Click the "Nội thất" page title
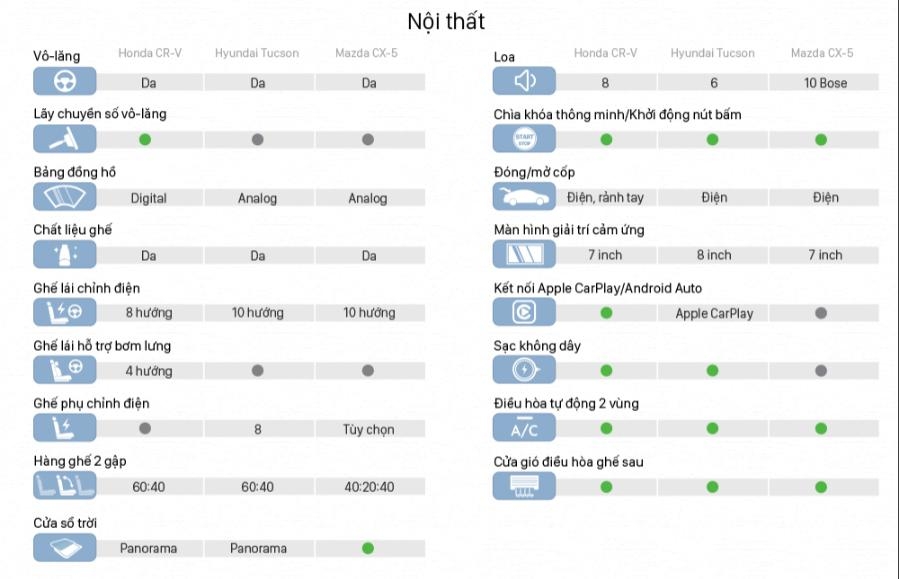This screenshot has height=579, width=899. [x=446, y=21]
